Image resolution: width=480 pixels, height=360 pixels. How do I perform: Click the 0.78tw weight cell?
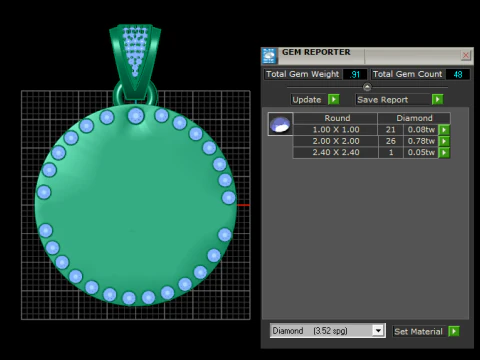pyautogui.click(x=421, y=141)
